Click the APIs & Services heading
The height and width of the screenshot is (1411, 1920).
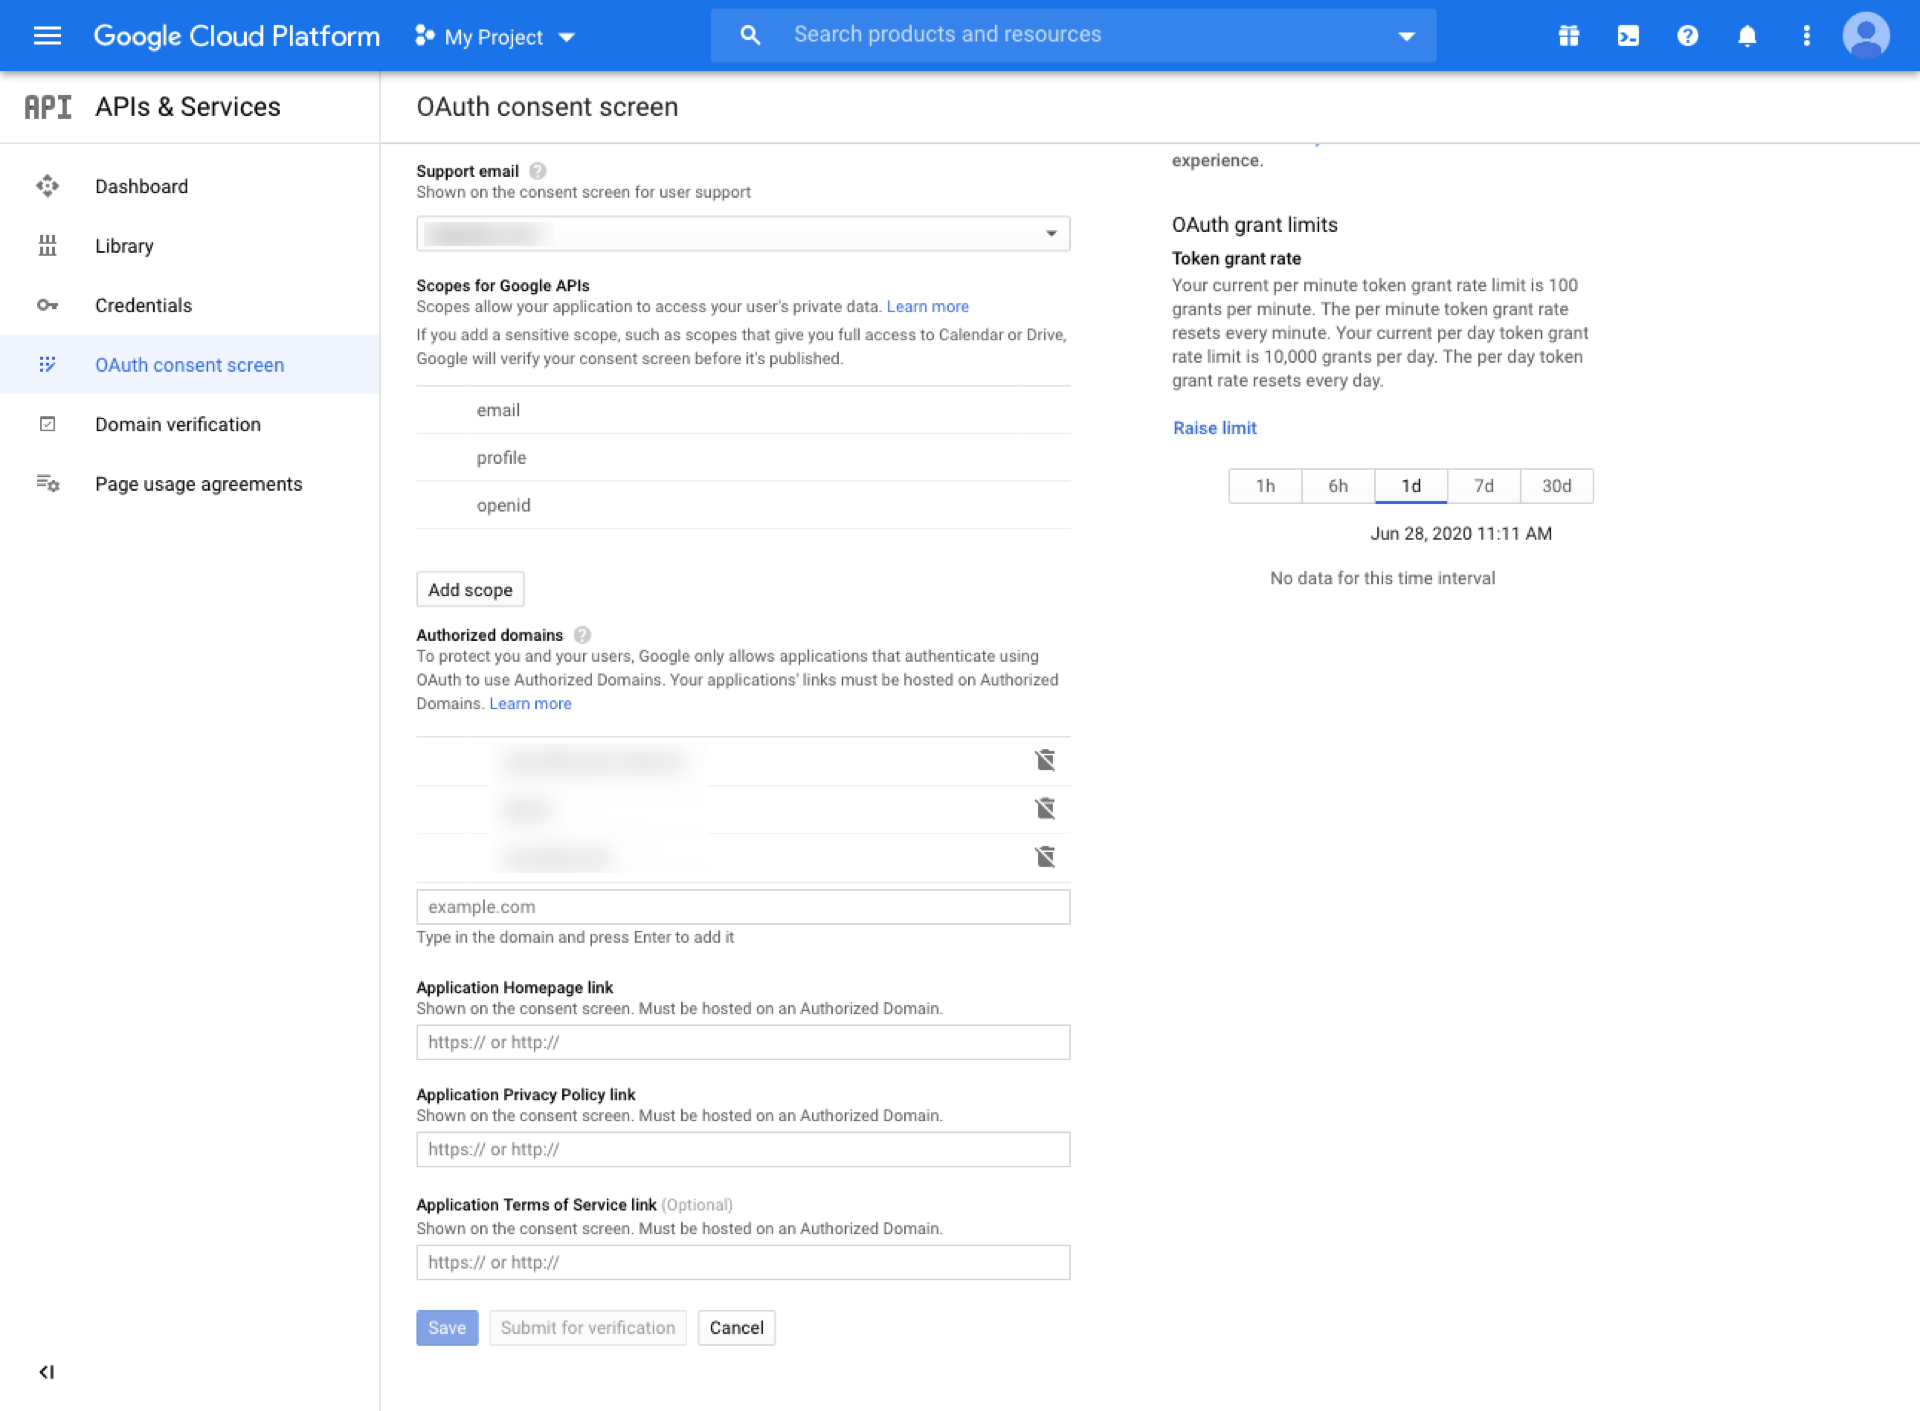tap(188, 107)
